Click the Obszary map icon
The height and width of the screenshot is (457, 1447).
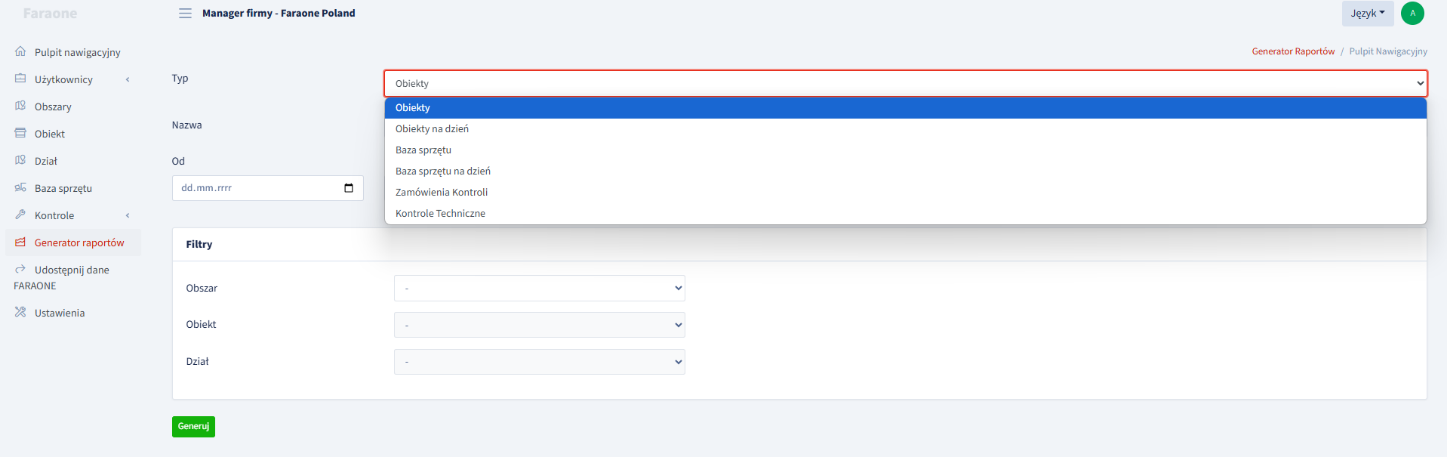tap(20, 106)
